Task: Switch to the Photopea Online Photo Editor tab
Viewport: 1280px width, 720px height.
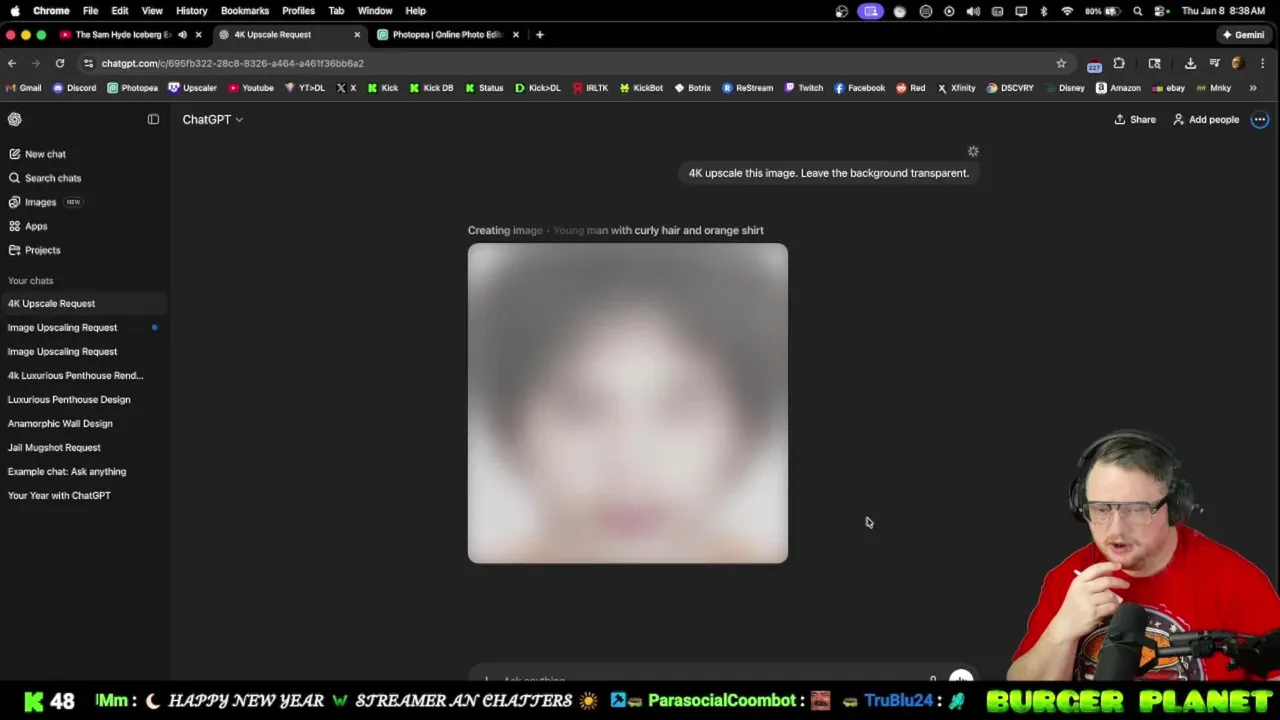Action: (x=440, y=34)
